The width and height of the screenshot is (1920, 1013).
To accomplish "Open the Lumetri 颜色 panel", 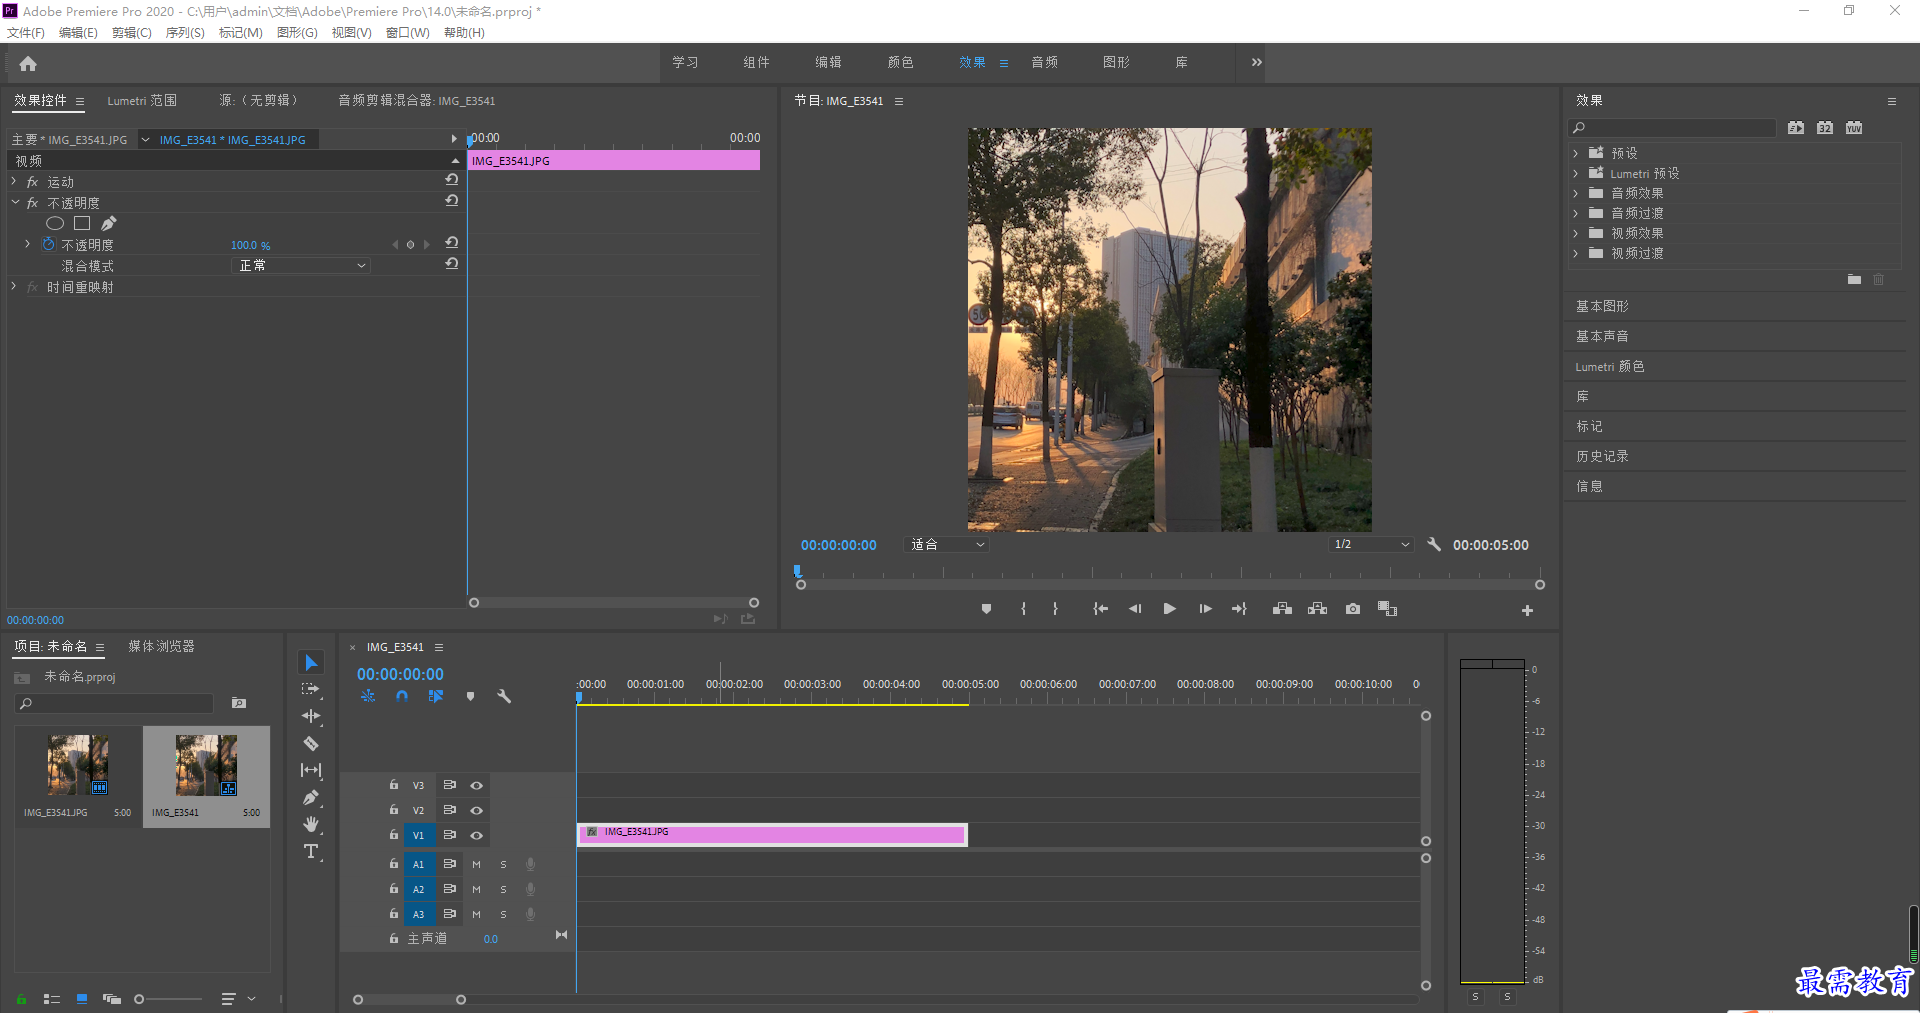I will coord(1610,366).
